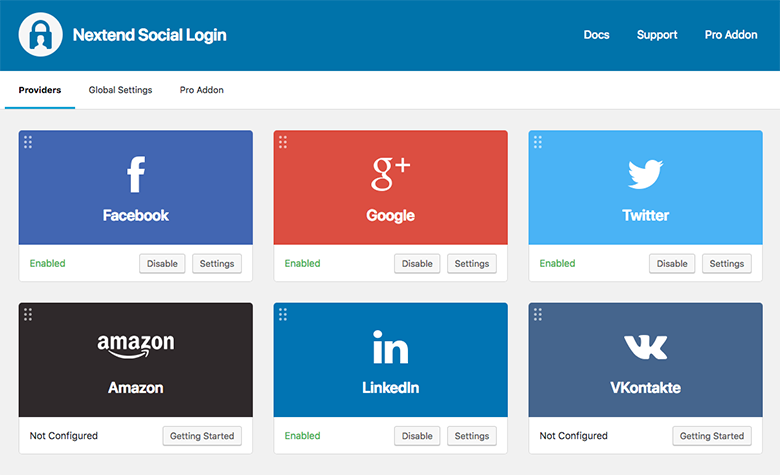Disable the LinkedIn provider
The height and width of the screenshot is (475, 780).
pyautogui.click(x=417, y=436)
